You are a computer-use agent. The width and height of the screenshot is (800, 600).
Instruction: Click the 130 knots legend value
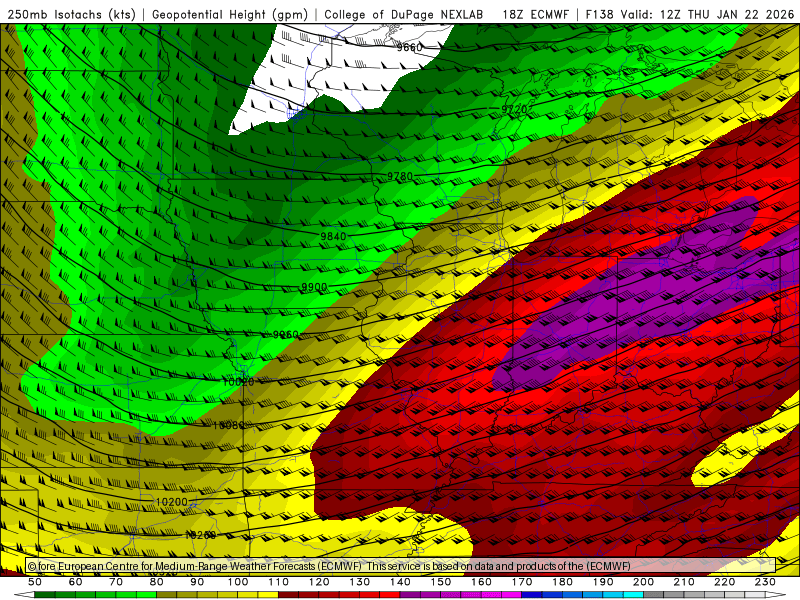pos(360,582)
